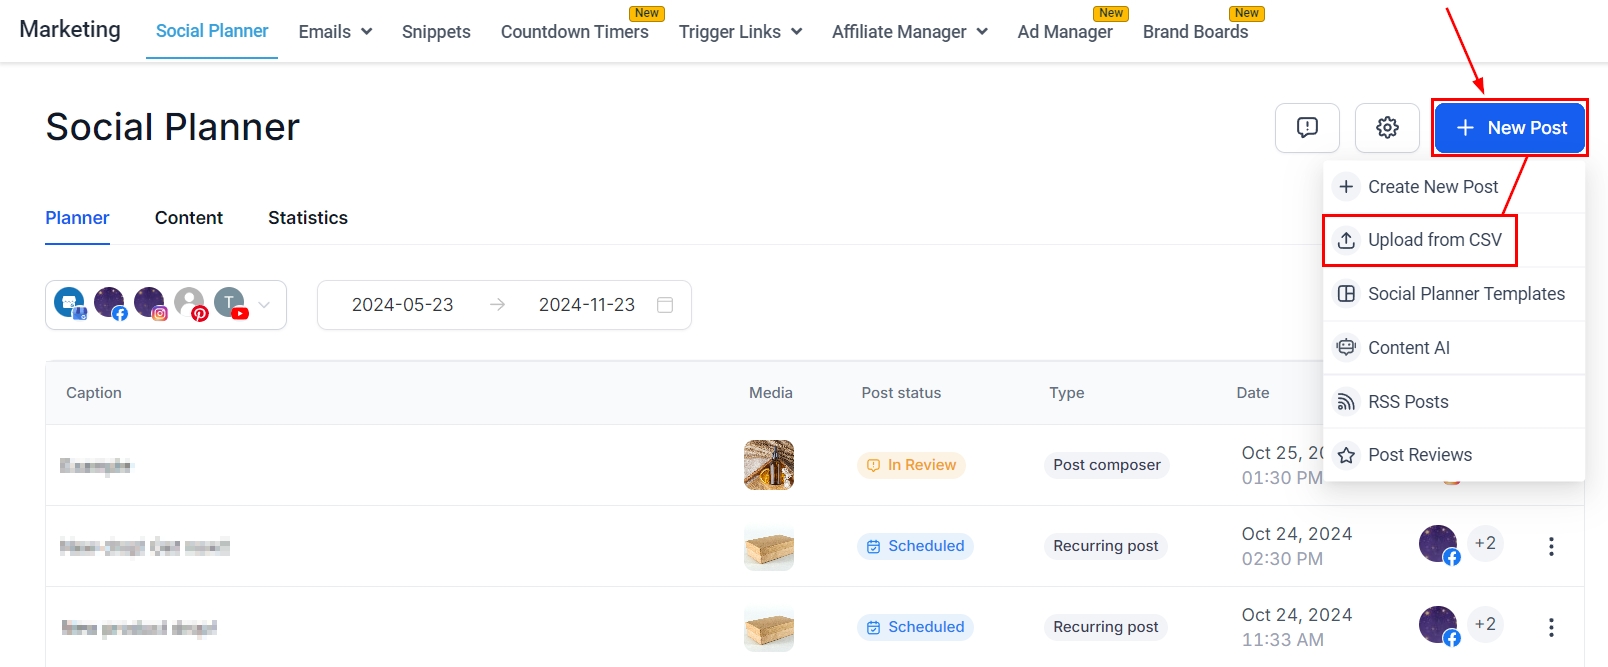Switch to the Statistics tab
The image size is (1608, 667).
[x=308, y=218]
